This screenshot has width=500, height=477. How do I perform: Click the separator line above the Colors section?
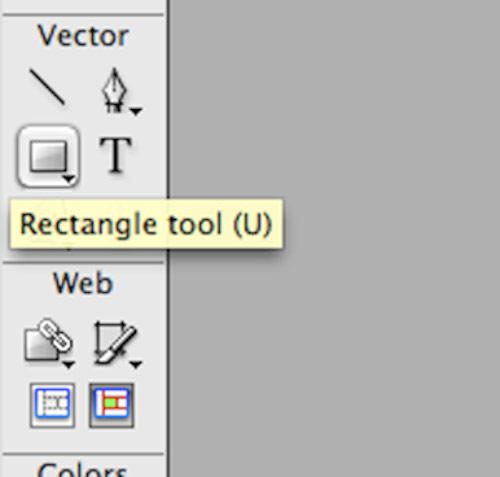(x=83, y=454)
